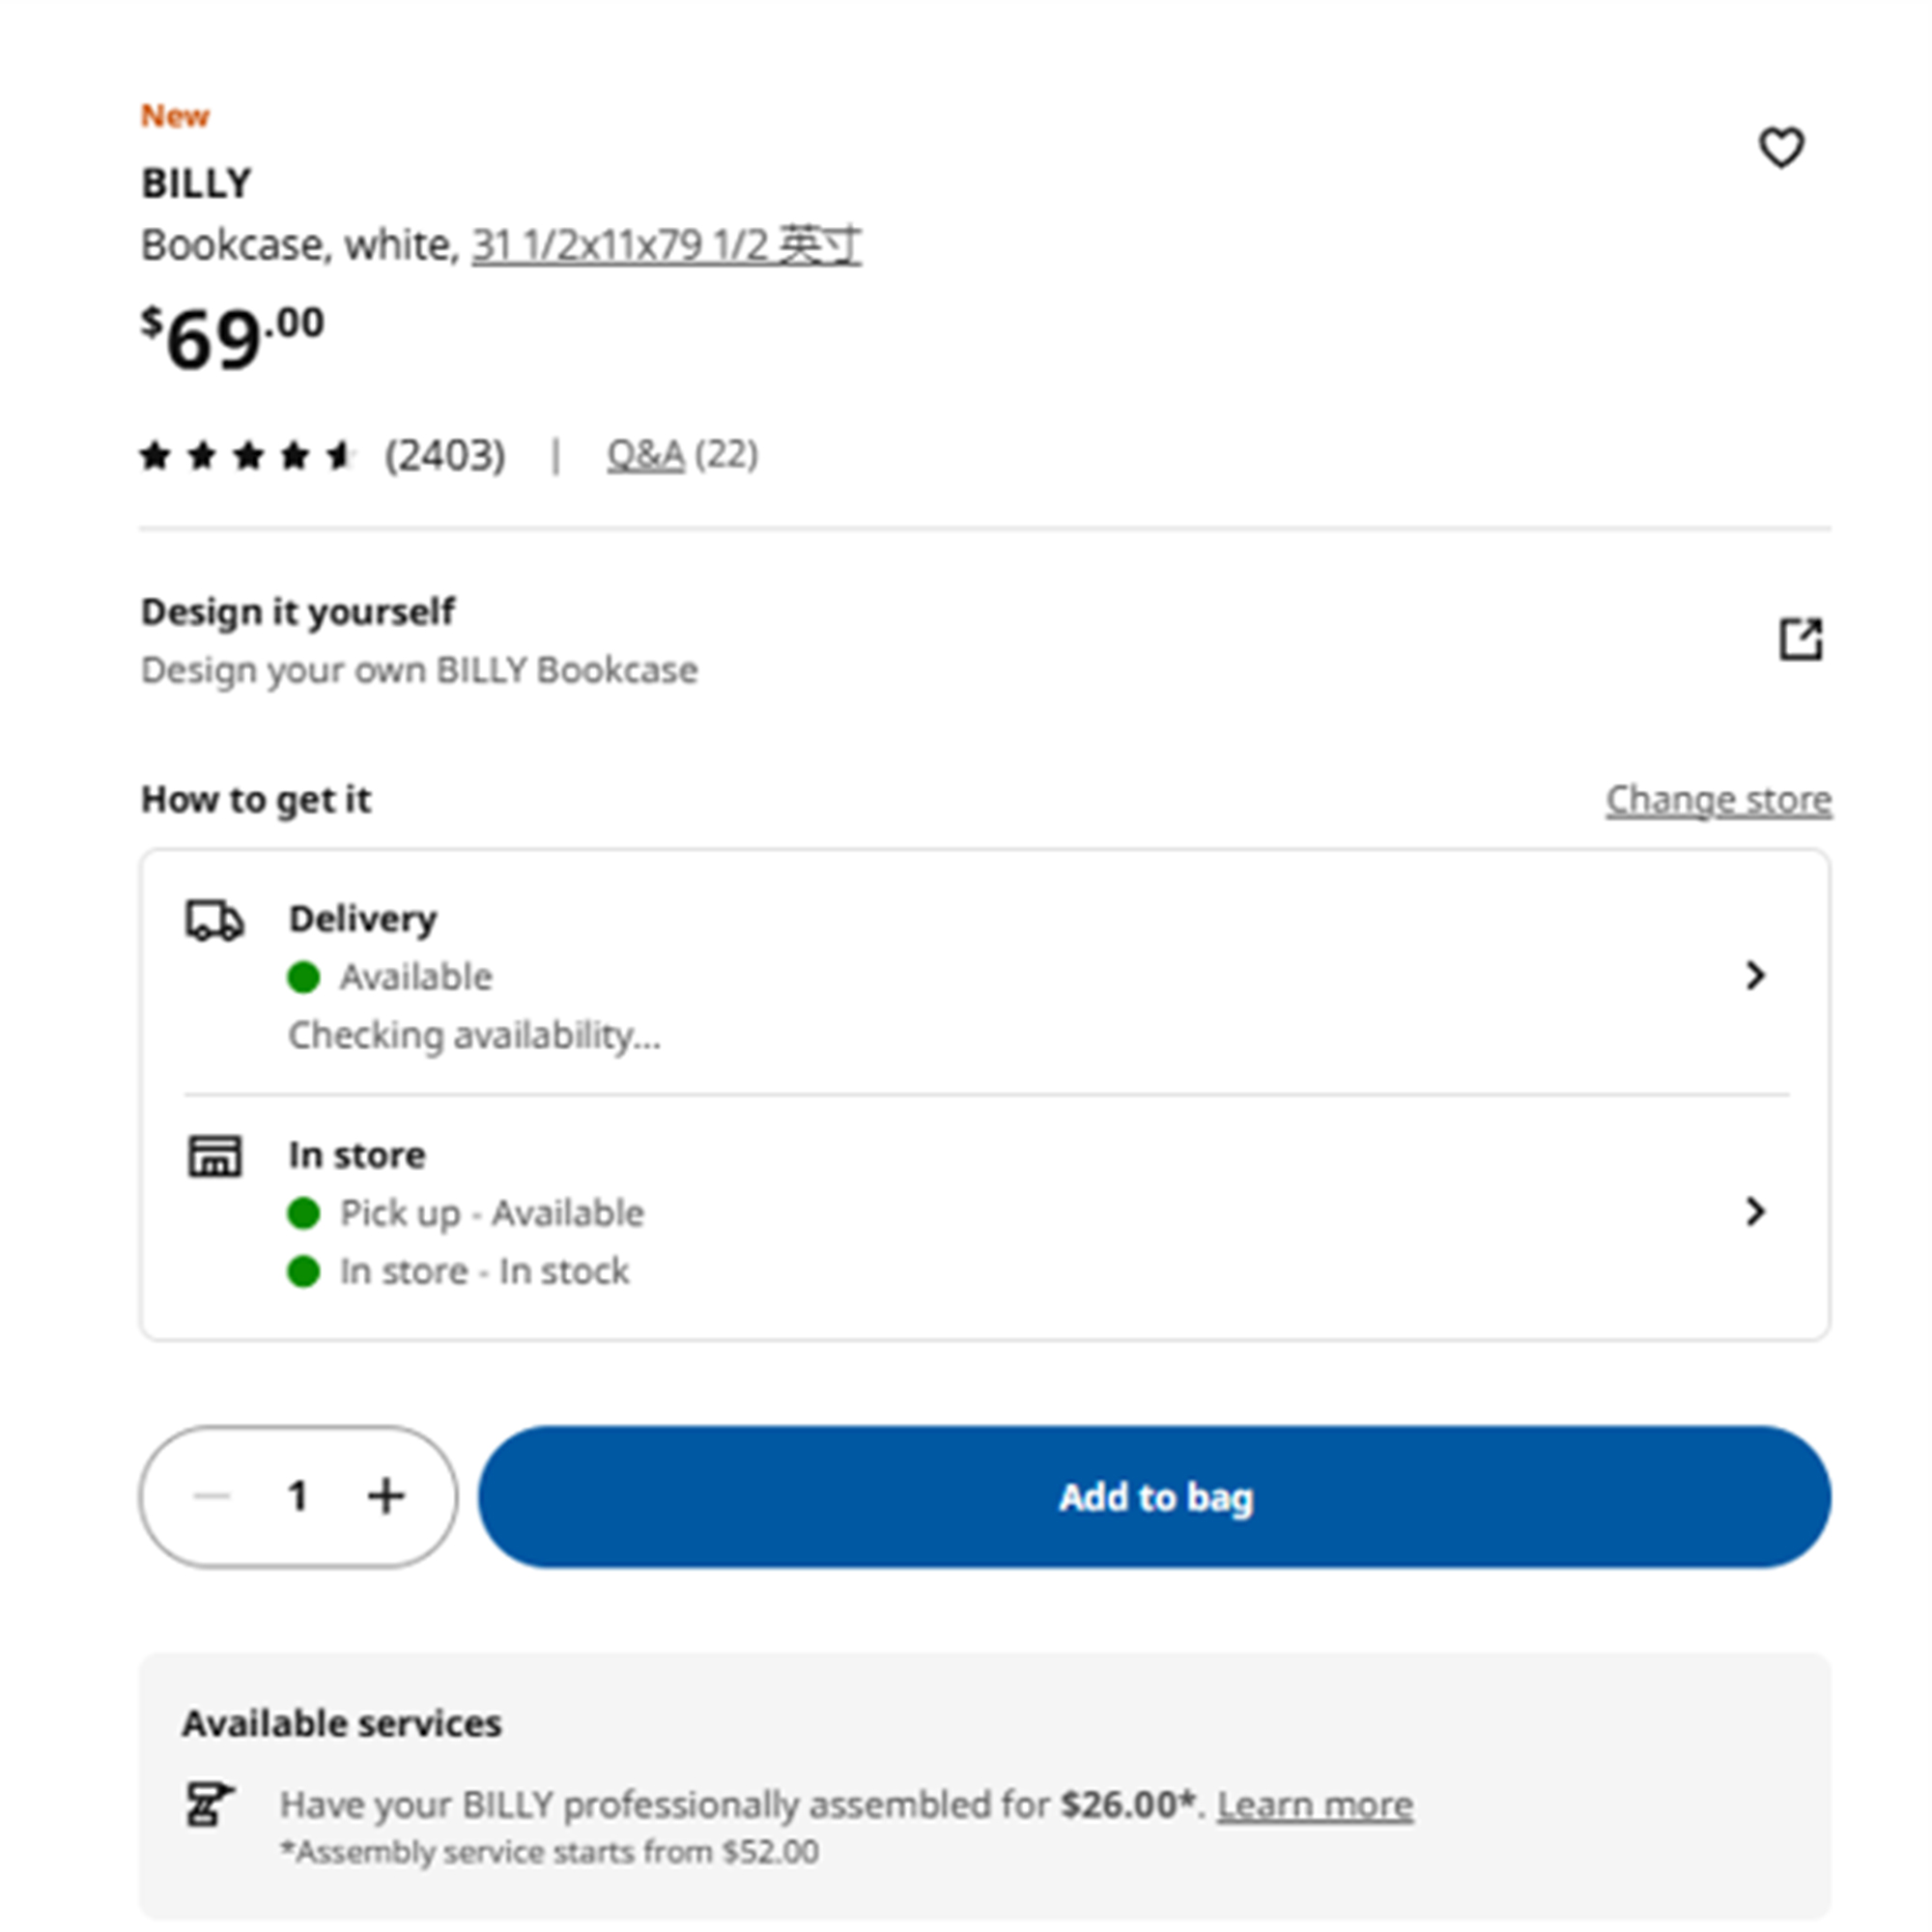The width and height of the screenshot is (1932, 1932).
Task: Select the Pick up - Available status row
Action: 466,1213
